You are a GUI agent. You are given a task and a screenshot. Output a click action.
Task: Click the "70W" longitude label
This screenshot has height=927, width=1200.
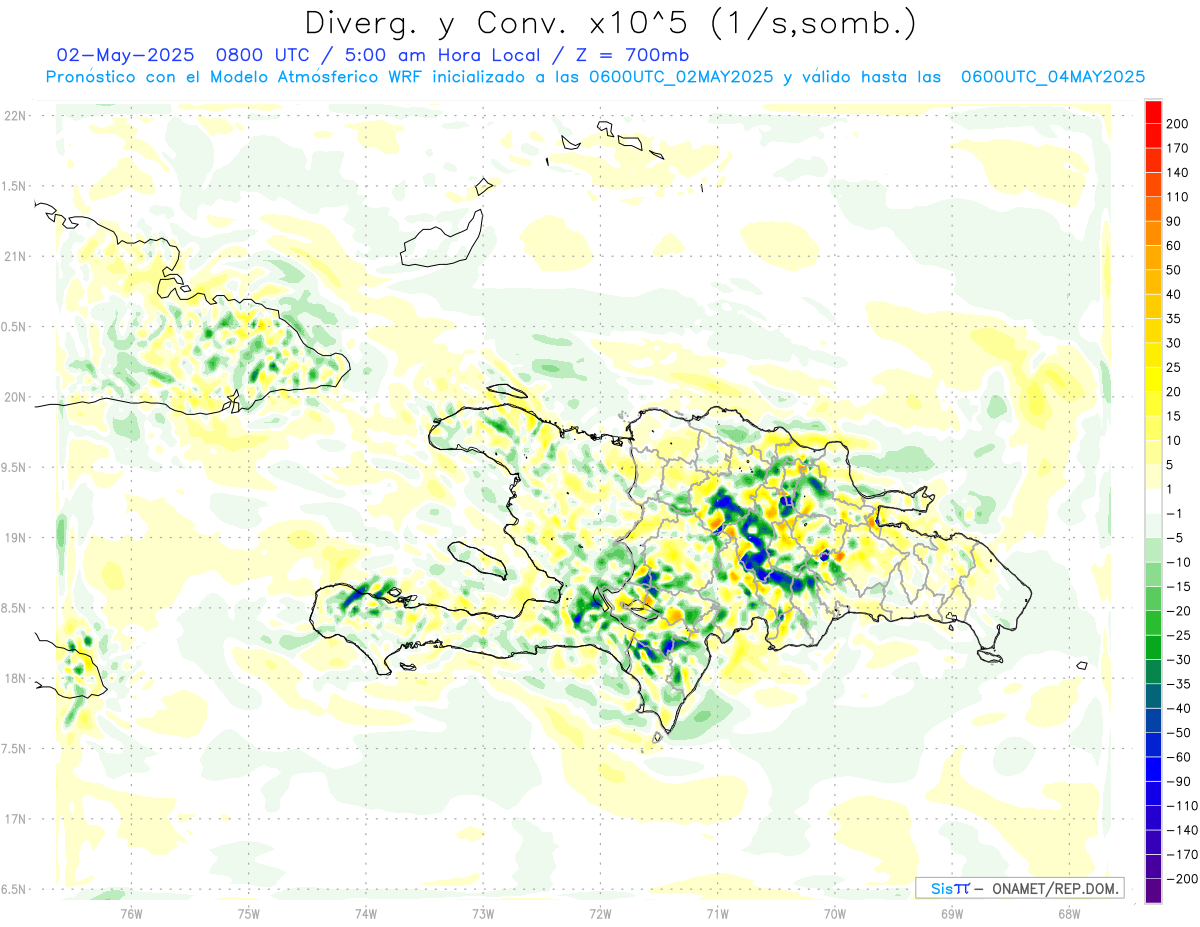(835, 913)
